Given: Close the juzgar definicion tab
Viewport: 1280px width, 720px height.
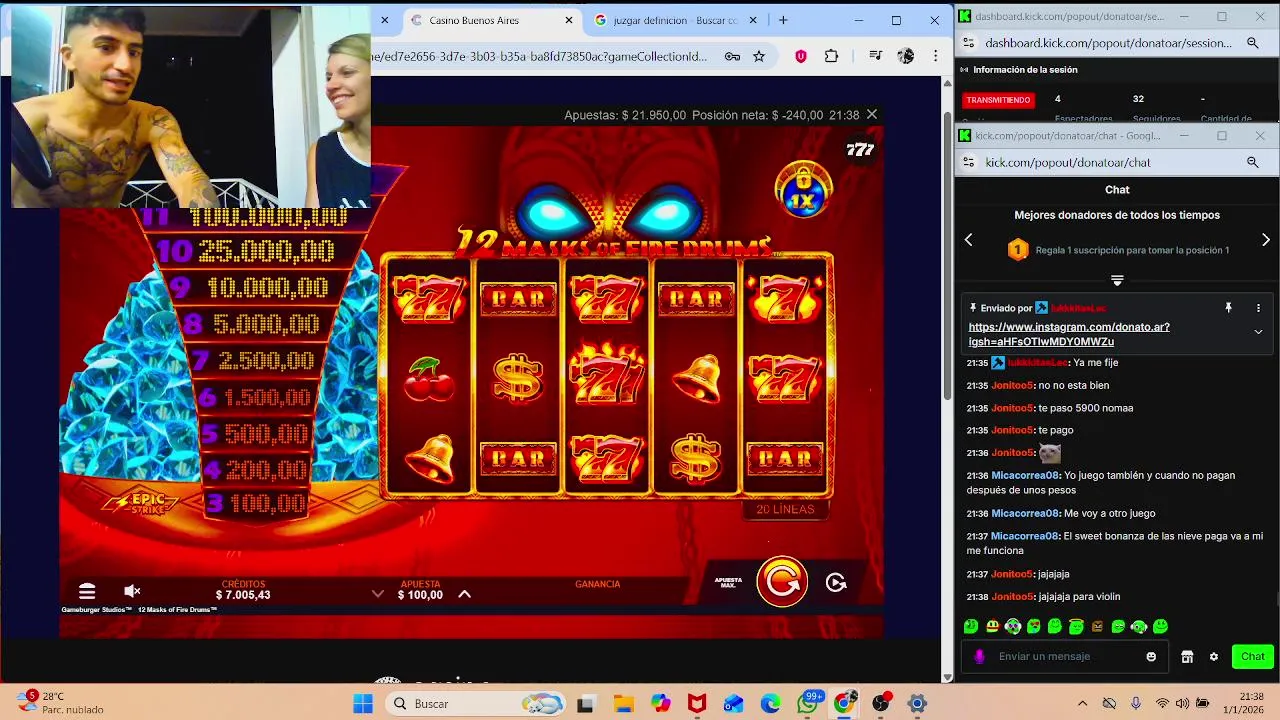Looking at the screenshot, I should click(x=753, y=20).
